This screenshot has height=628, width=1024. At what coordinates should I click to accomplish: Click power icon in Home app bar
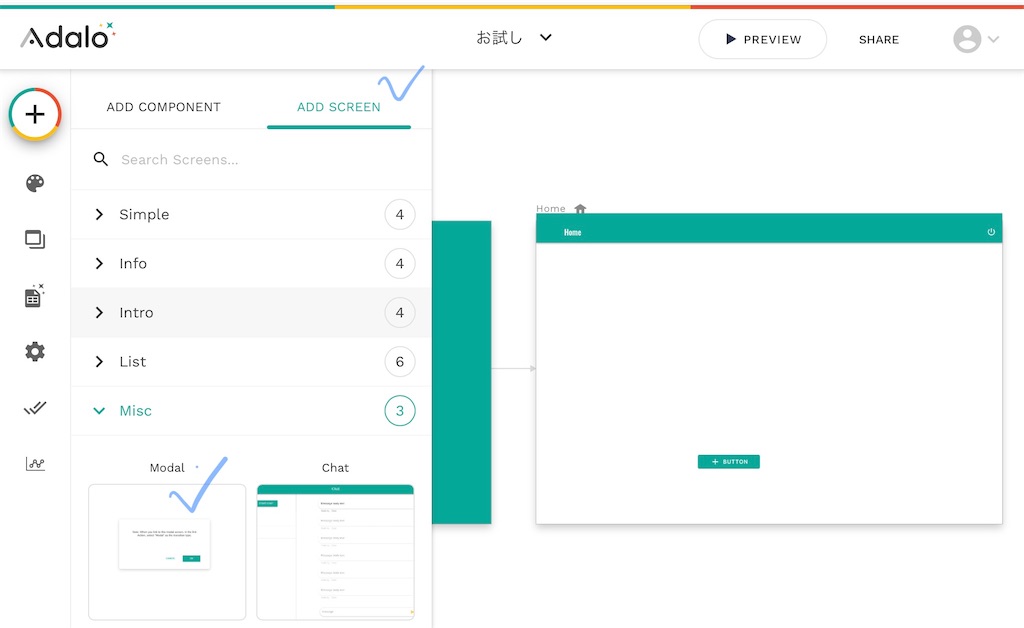(991, 232)
